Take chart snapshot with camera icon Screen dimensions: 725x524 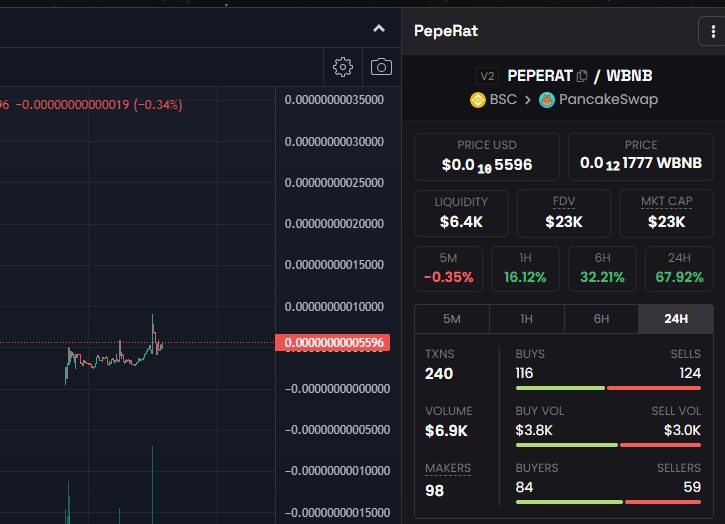click(381, 67)
